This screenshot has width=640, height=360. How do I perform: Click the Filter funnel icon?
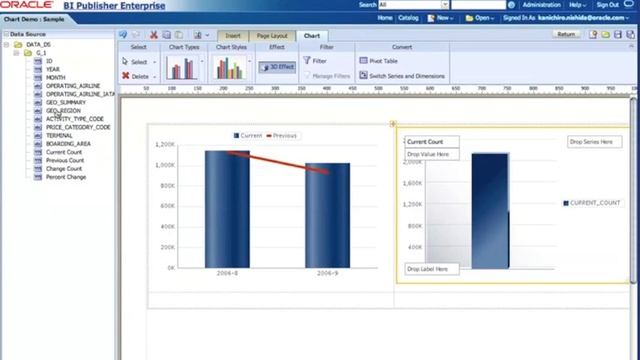(307, 60)
